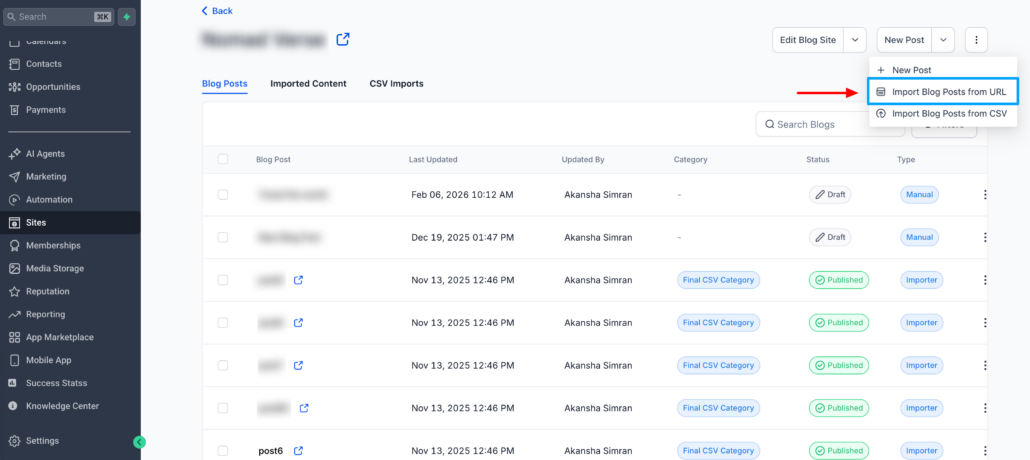The width and height of the screenshot is (1030, 460).
Task: Click three-dot menu next to New Post button
Action: pyautogui.click(x=975, y=40)
